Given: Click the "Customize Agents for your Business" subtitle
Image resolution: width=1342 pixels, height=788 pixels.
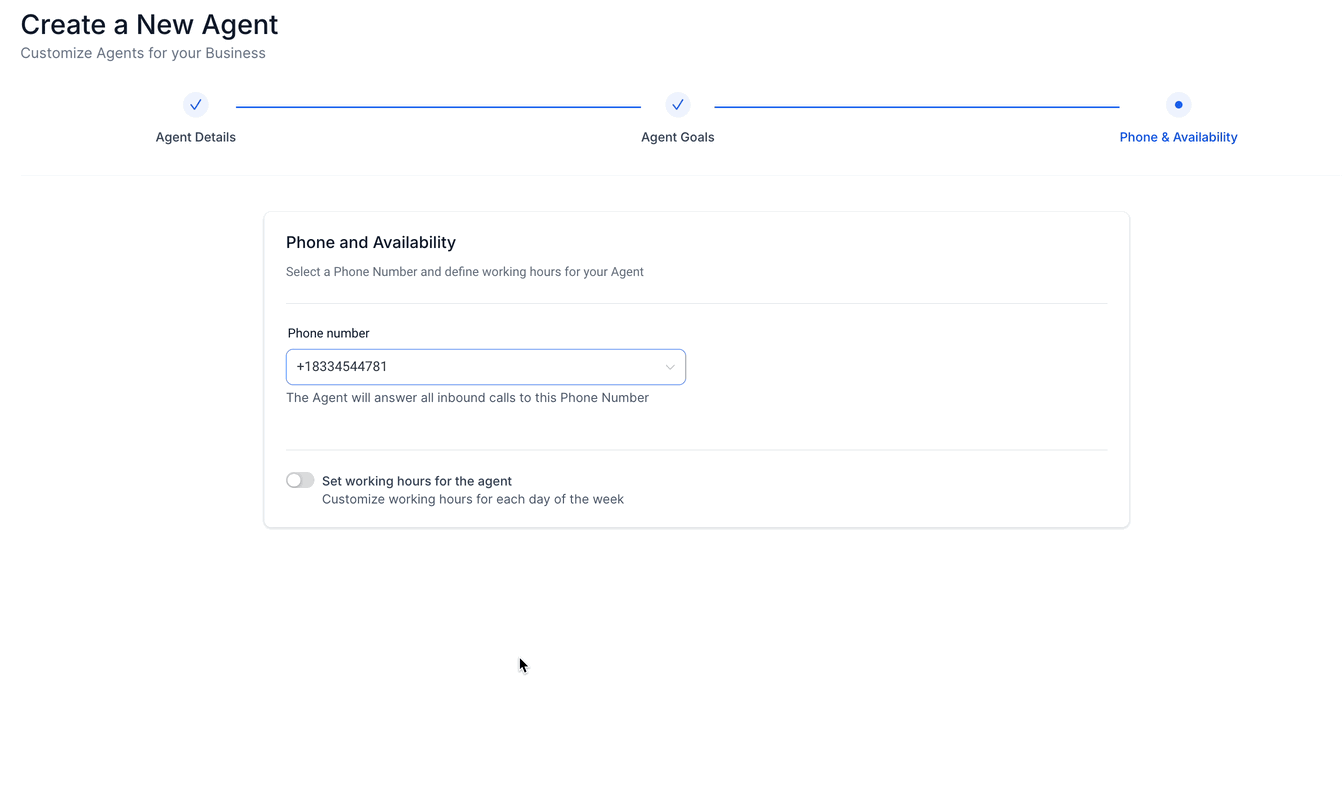Looking at the screenshot, I should 143,53.
